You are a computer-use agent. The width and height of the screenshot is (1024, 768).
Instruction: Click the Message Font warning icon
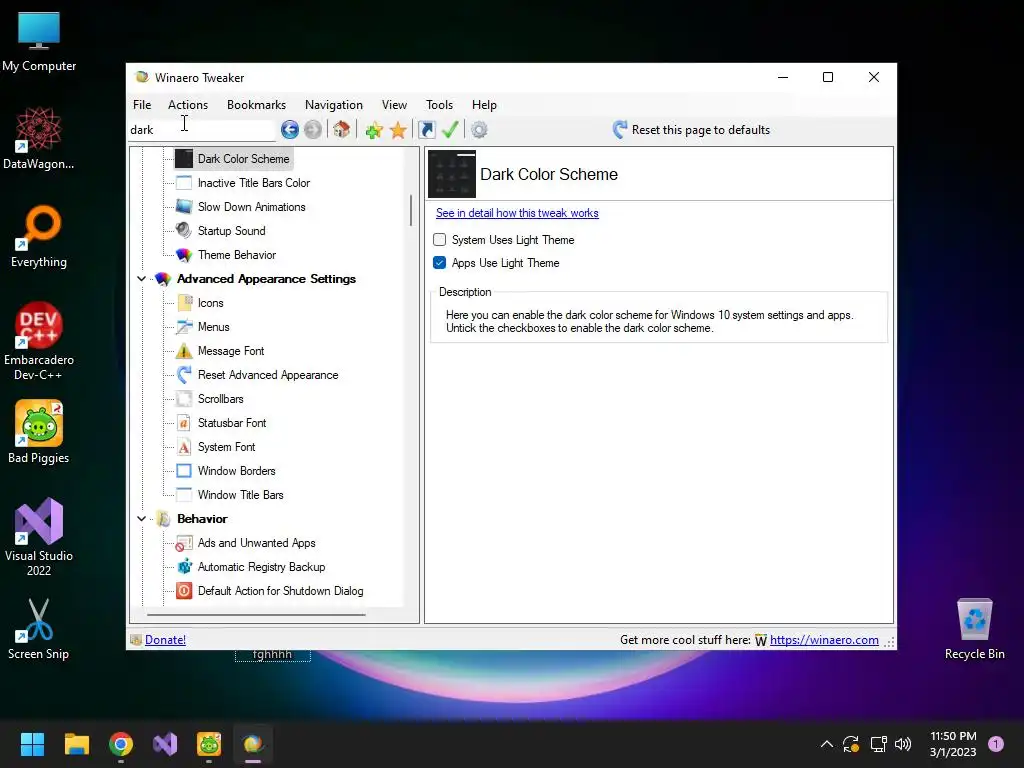coord(184,351)
